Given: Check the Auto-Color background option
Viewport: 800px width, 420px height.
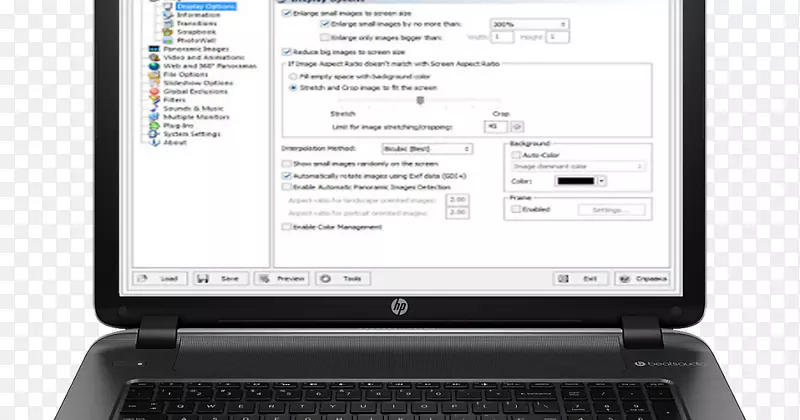Looking at the screenshot, I should 516,155.
